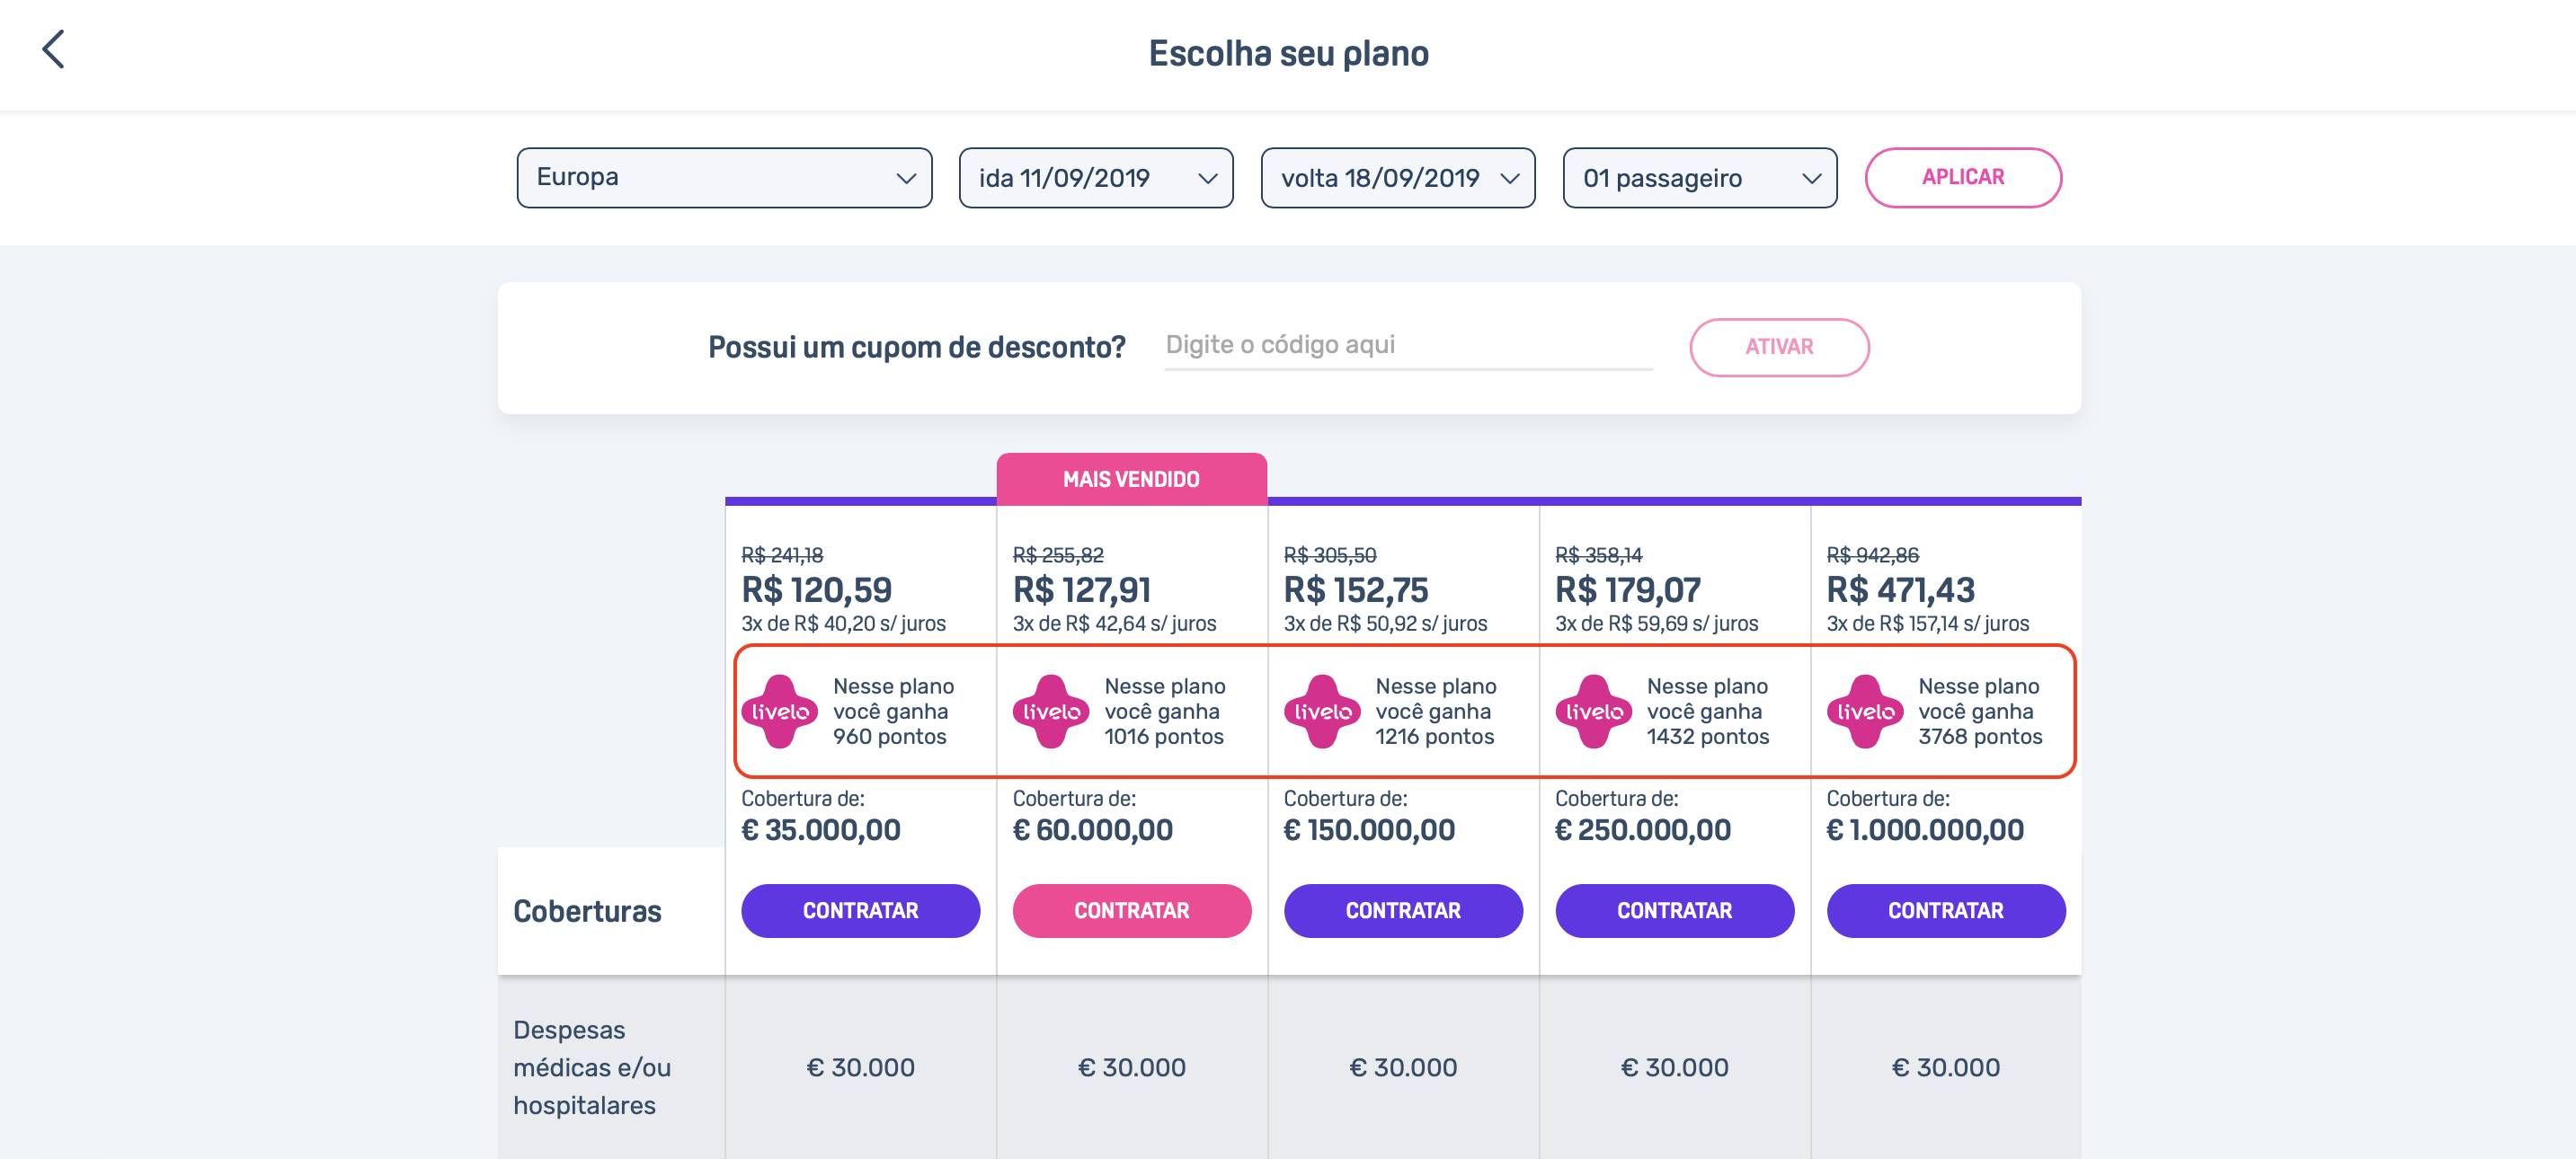2576x1159 pixels.
Task: Activate coupon with the ATIVAR button
Action: pos(1779,347)
